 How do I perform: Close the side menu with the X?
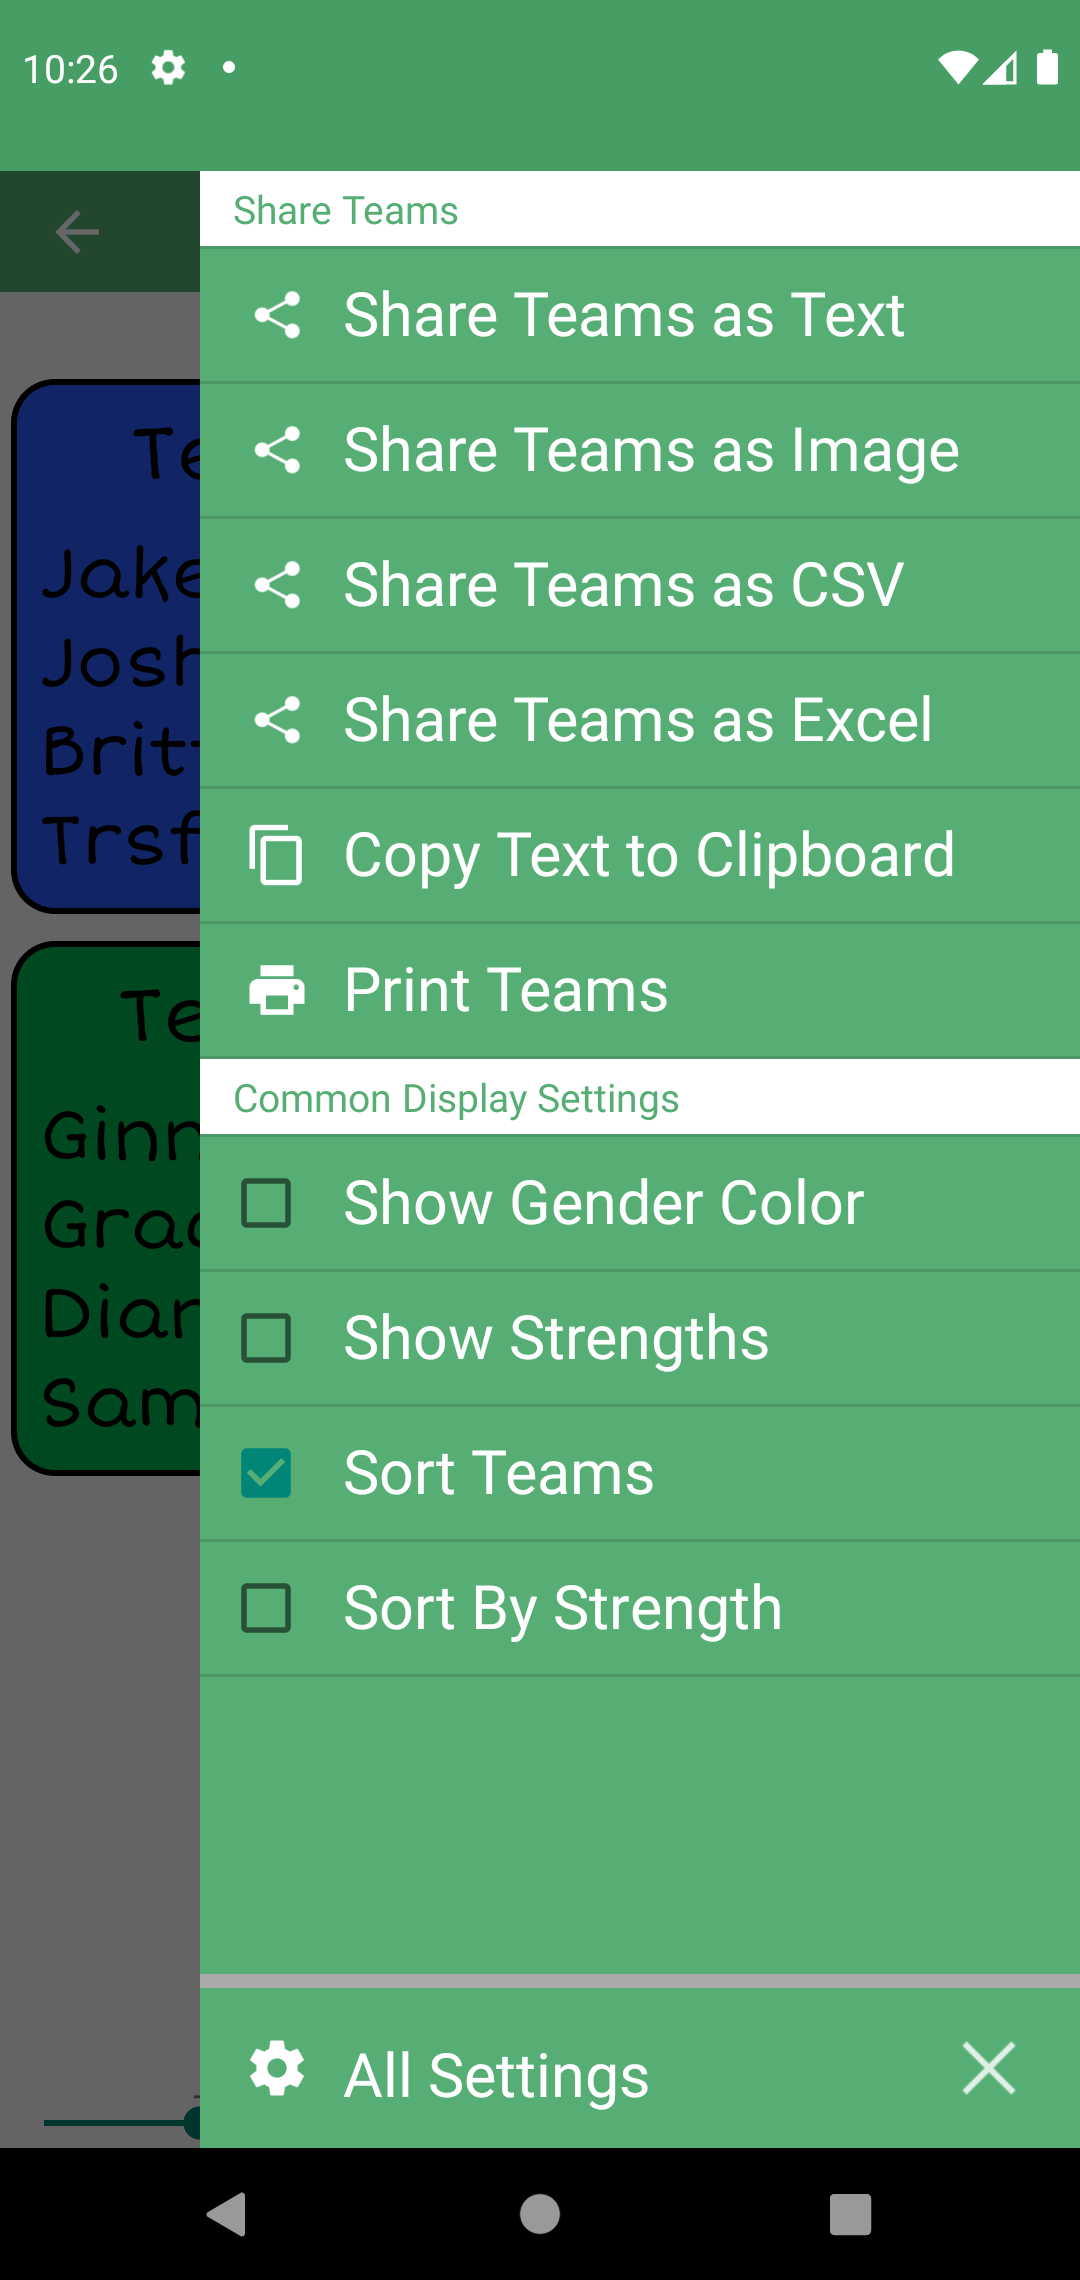tap(989, 2068)
